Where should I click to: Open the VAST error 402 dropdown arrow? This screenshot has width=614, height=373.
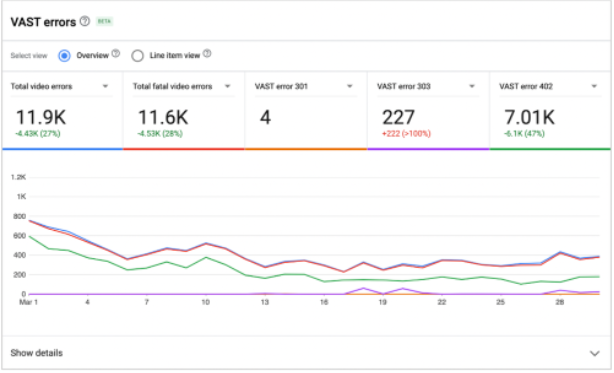point(594,86)
